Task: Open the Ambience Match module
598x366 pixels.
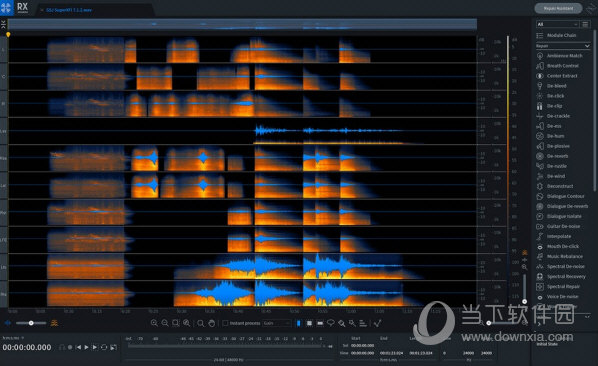Action: point(559,56)
